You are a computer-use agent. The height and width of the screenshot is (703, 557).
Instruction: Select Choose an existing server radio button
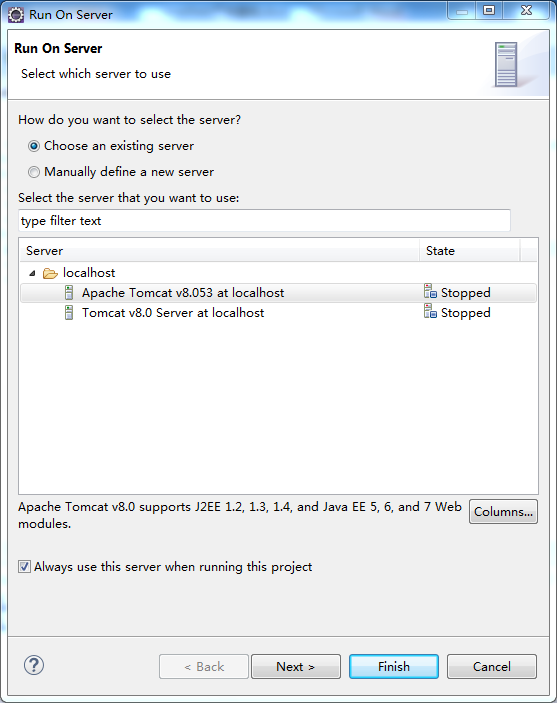(x=34, y=146)
